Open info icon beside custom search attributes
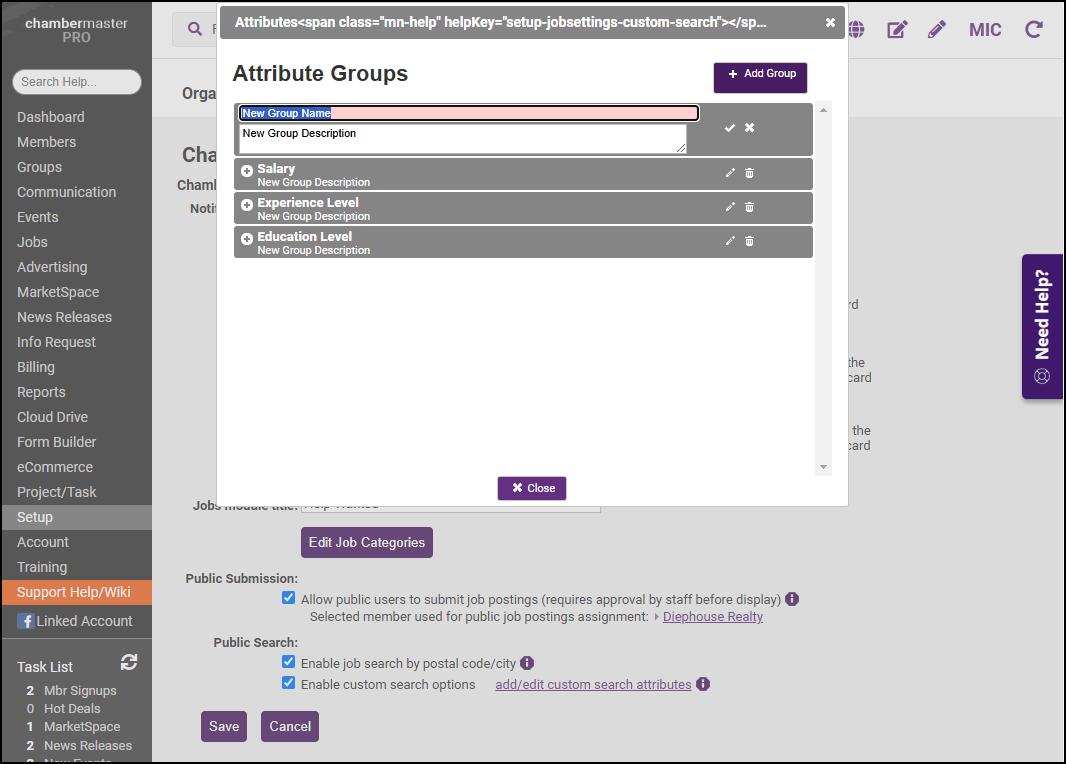 coord(703,684)
